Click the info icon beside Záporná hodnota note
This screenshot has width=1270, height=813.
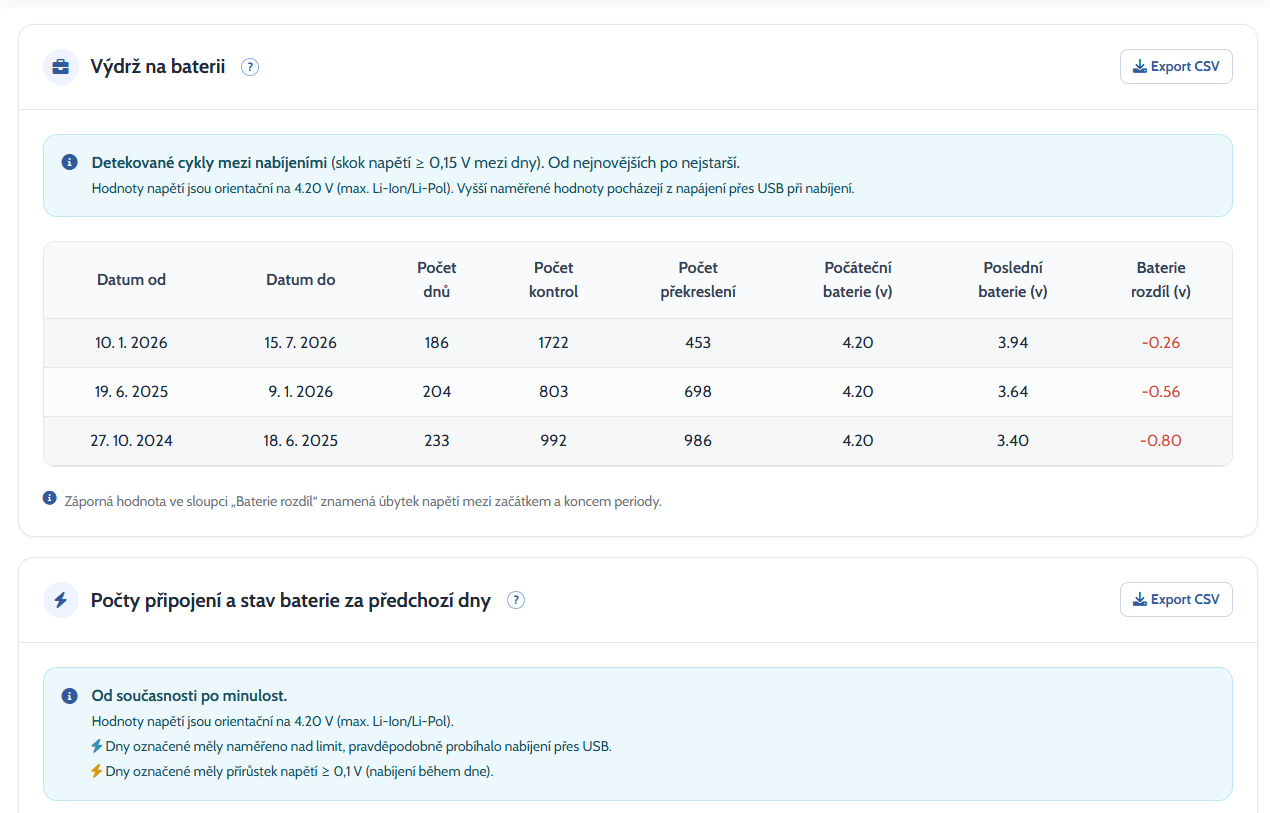click(50, 497)
